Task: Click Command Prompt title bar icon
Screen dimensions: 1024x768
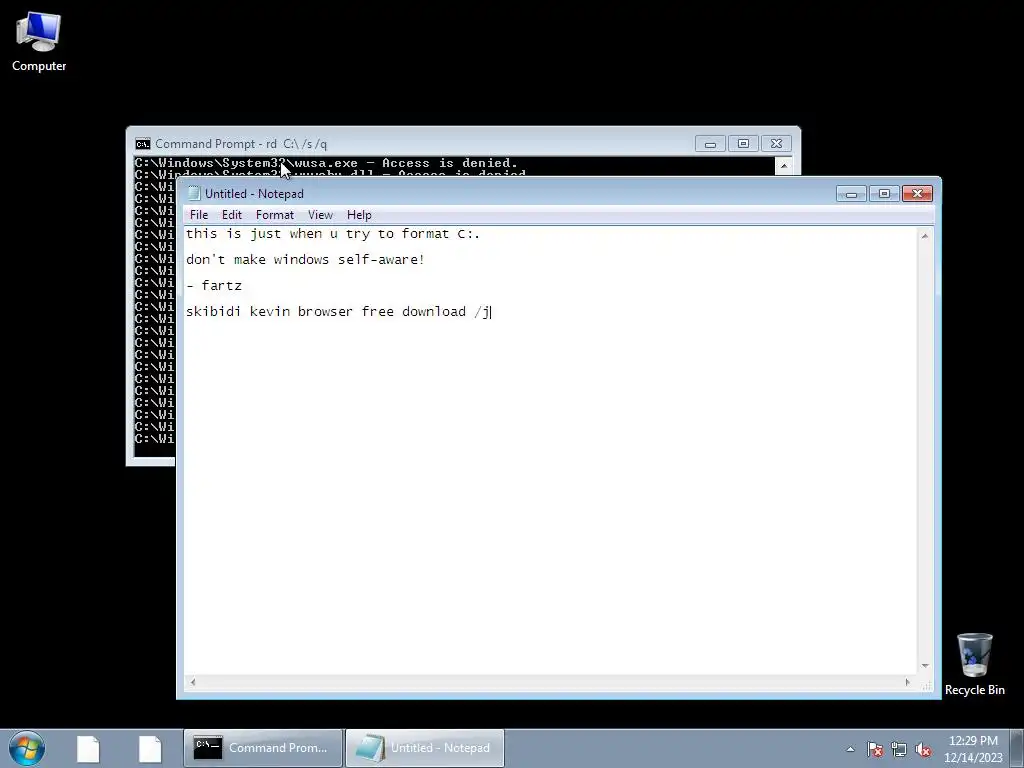Action: pyautogui.click(x=142, y=144)
